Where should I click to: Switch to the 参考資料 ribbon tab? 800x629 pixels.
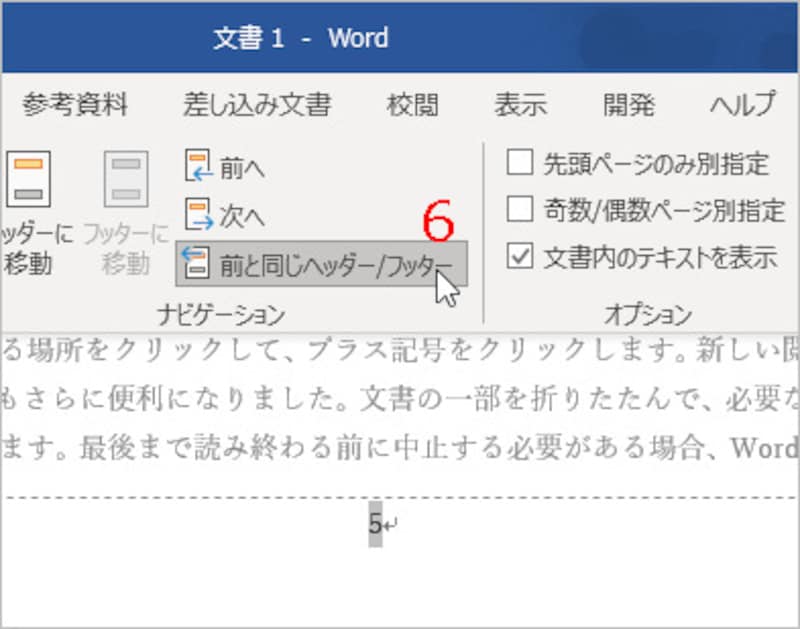(x=74, y=105)
